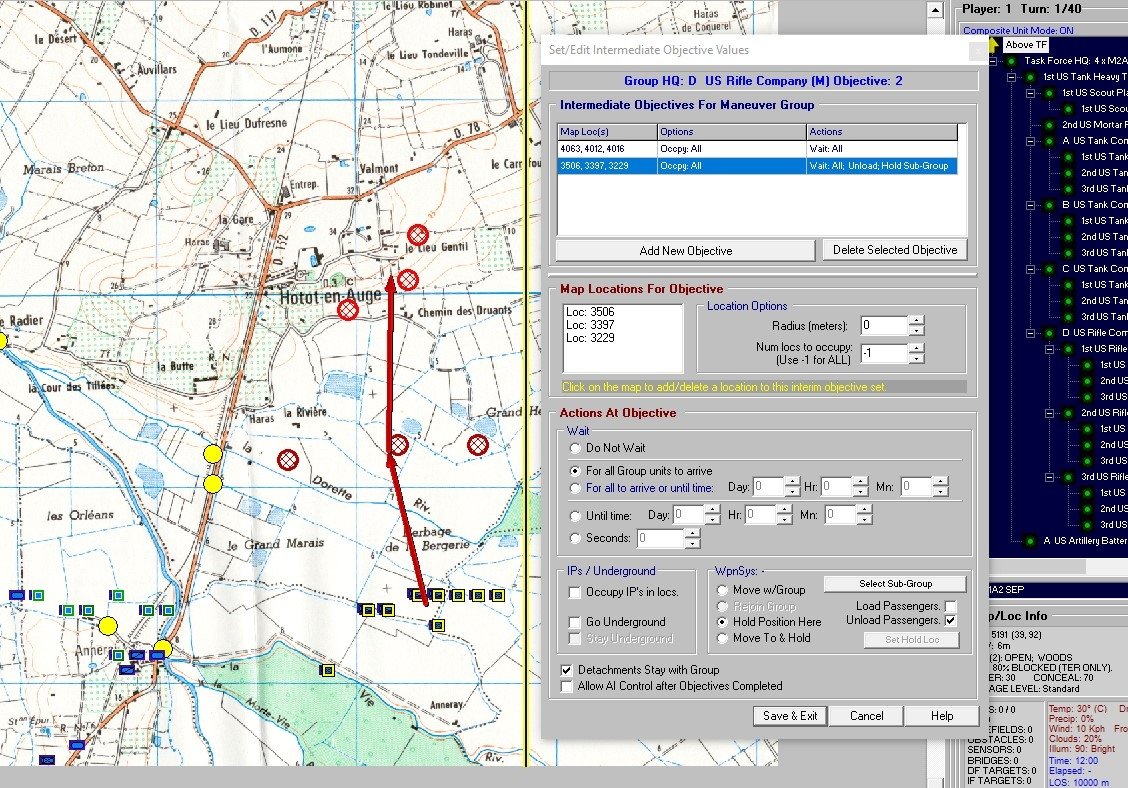
Task: Enable the Go Underground checkbox
Action: [575, 622]
